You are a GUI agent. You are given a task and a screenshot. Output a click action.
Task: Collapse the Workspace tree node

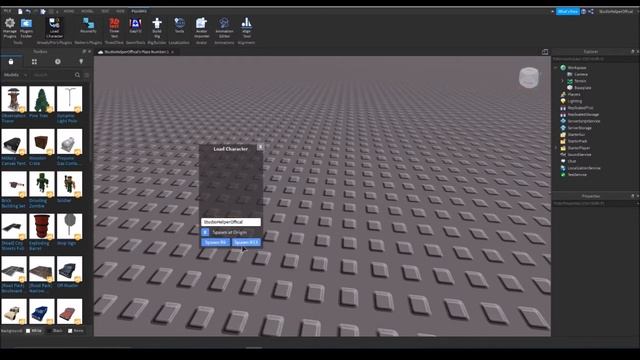pos(556,68)
